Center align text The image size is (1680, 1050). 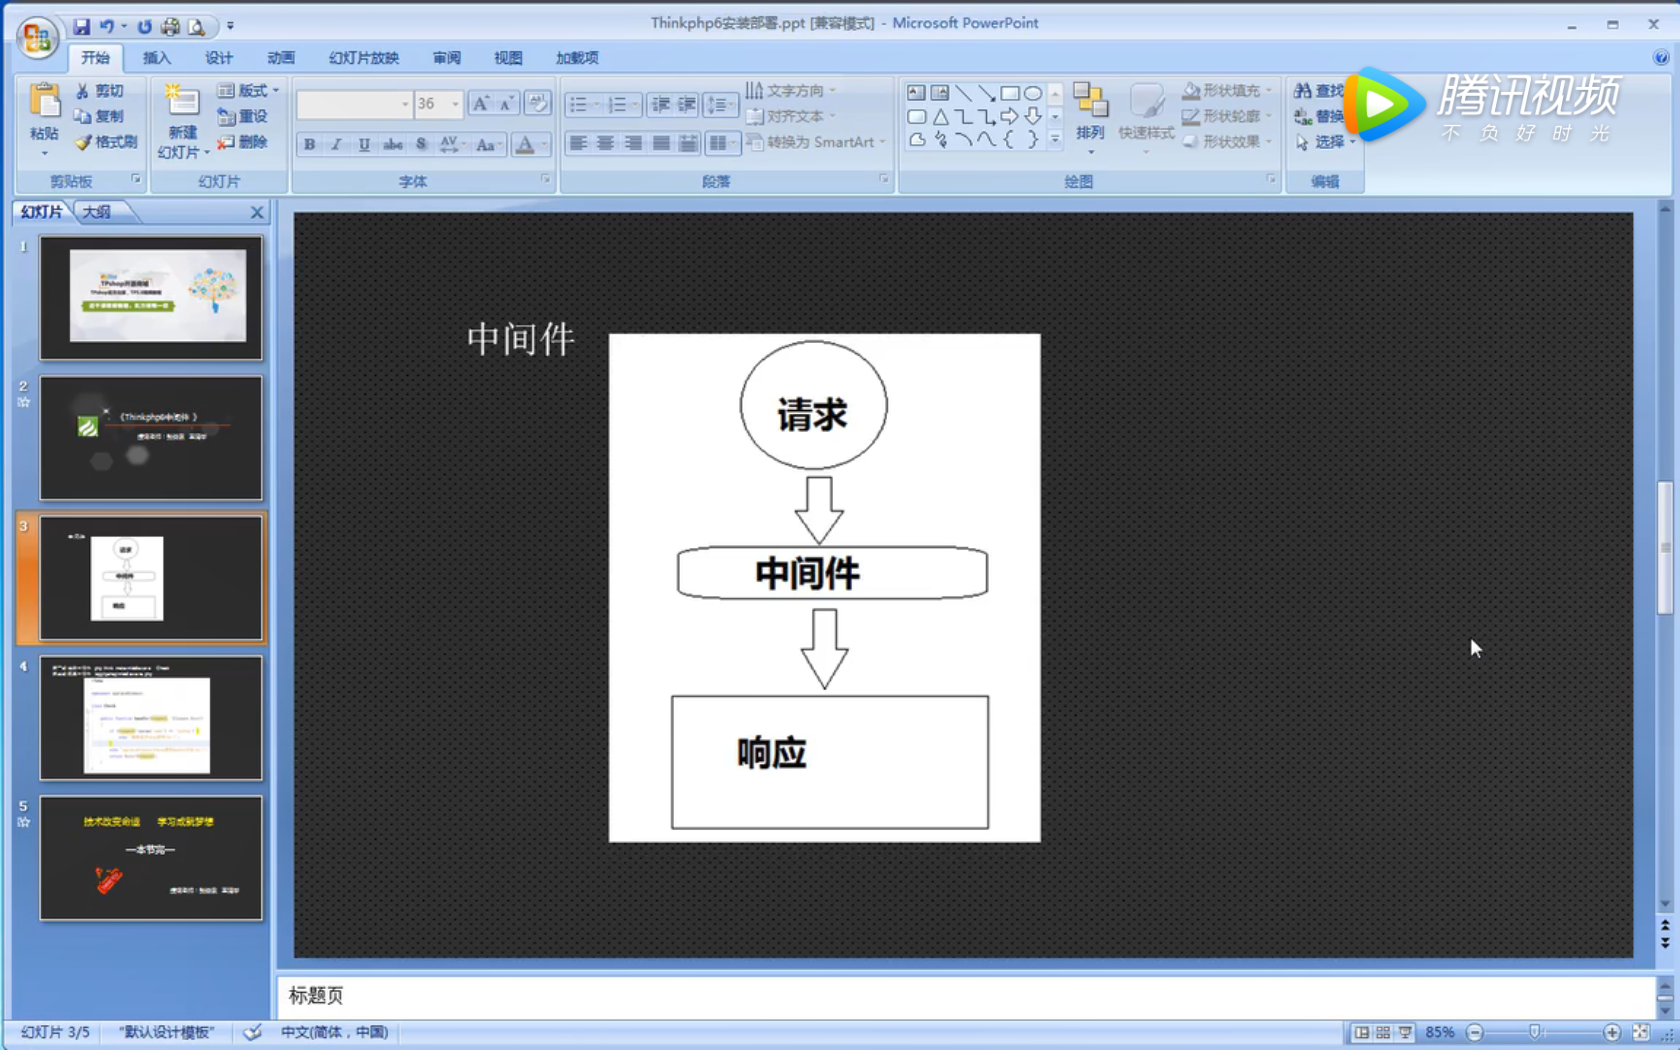coord(605,144)
